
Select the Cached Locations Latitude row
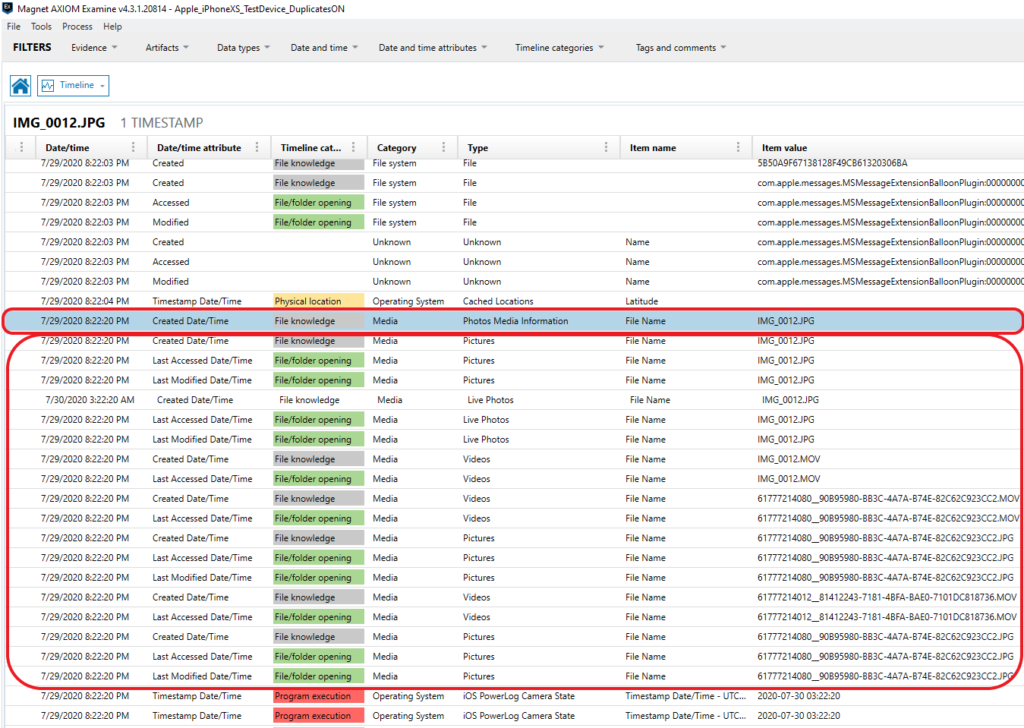click(x=513, y=301)
